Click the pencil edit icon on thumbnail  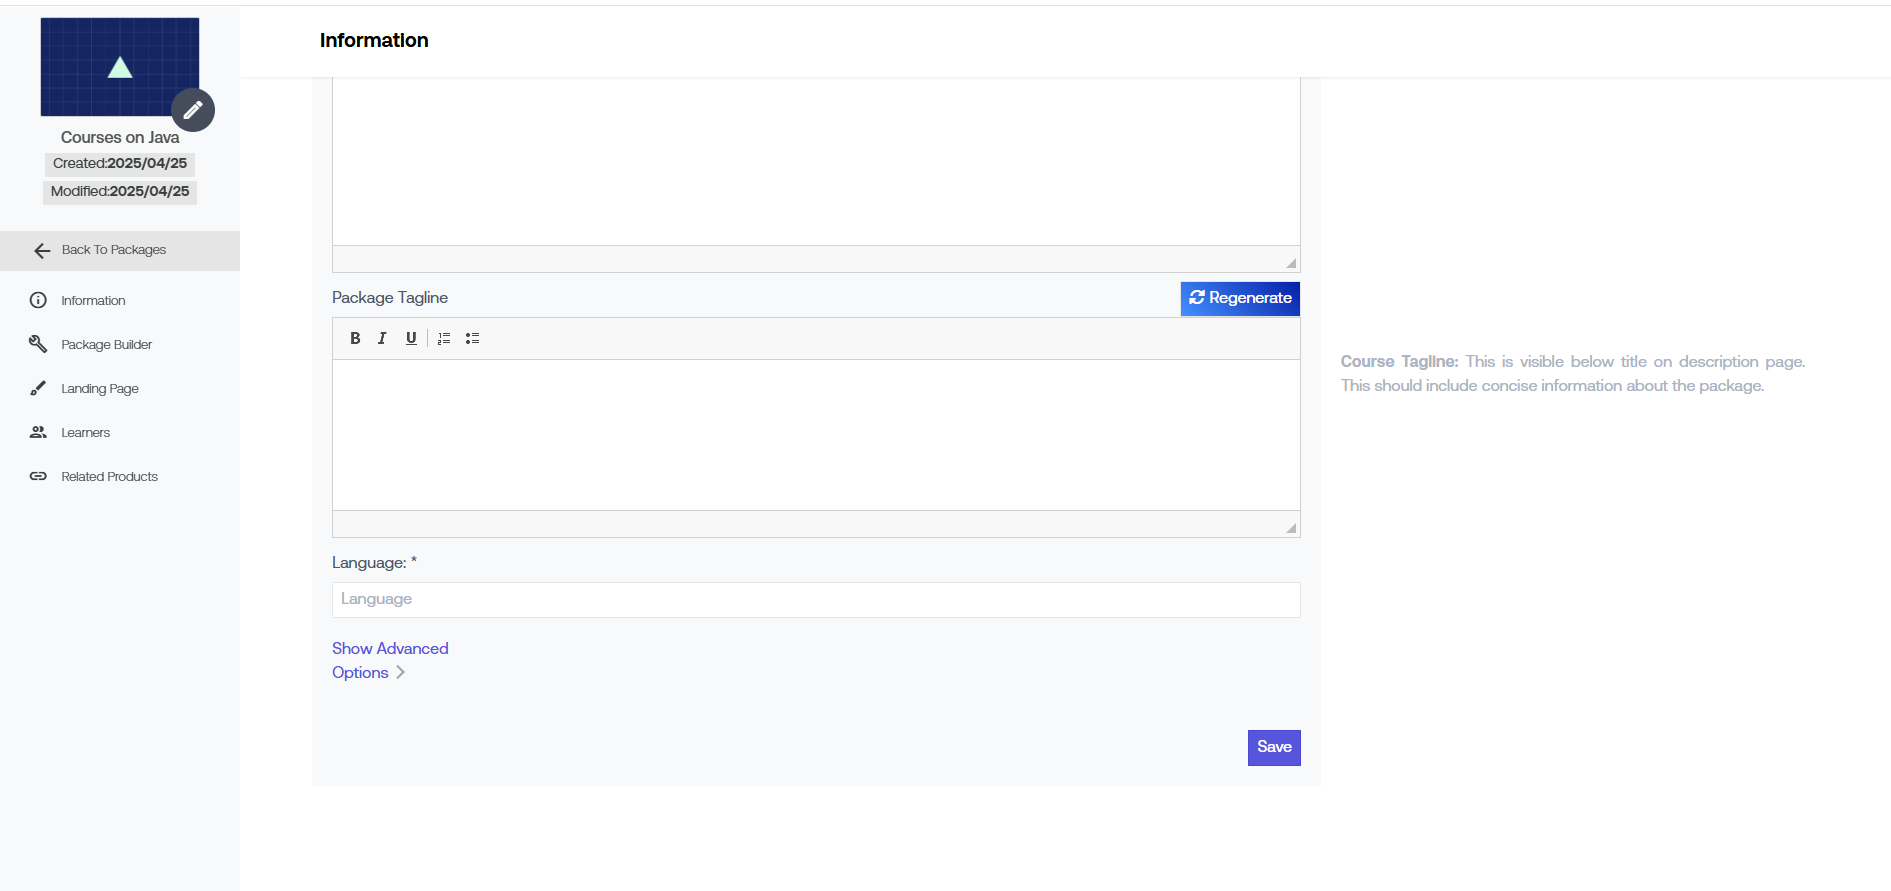coord(193,110)
